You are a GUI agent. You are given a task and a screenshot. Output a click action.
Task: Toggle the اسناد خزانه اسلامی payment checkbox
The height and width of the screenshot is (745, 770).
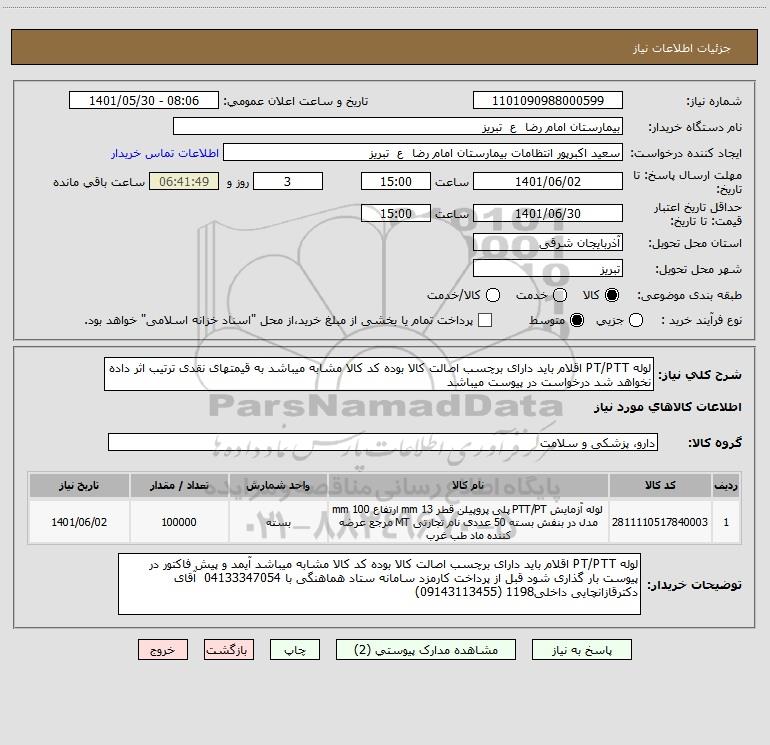(x=485, y=320)
